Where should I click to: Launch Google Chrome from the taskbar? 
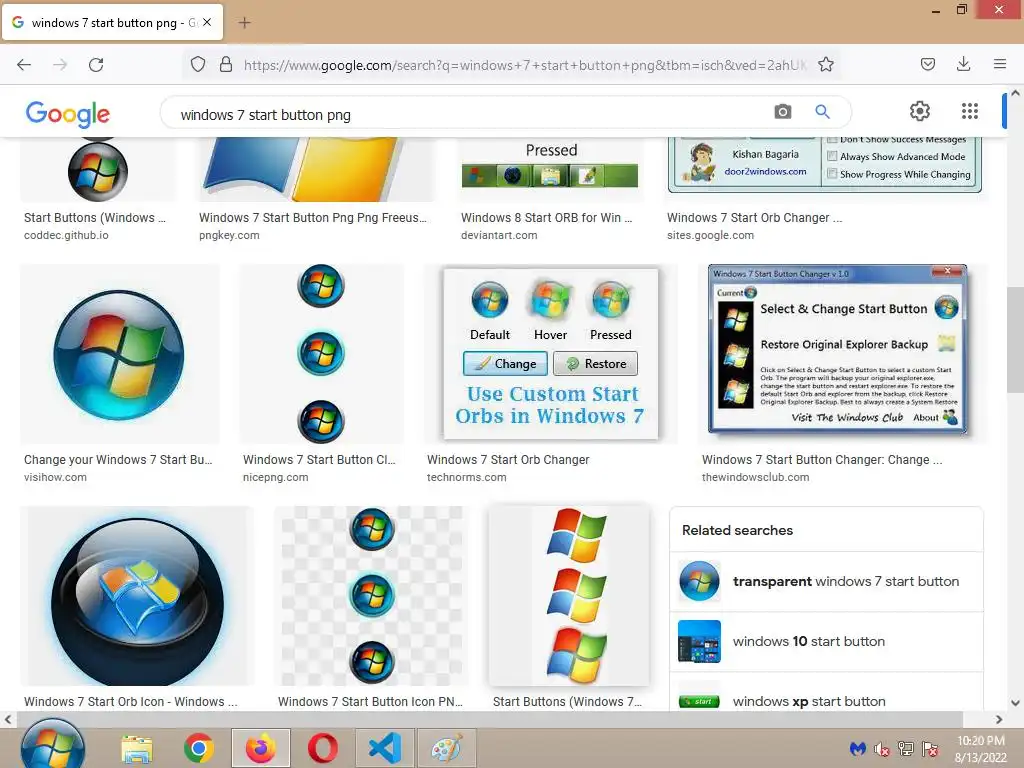199,748
